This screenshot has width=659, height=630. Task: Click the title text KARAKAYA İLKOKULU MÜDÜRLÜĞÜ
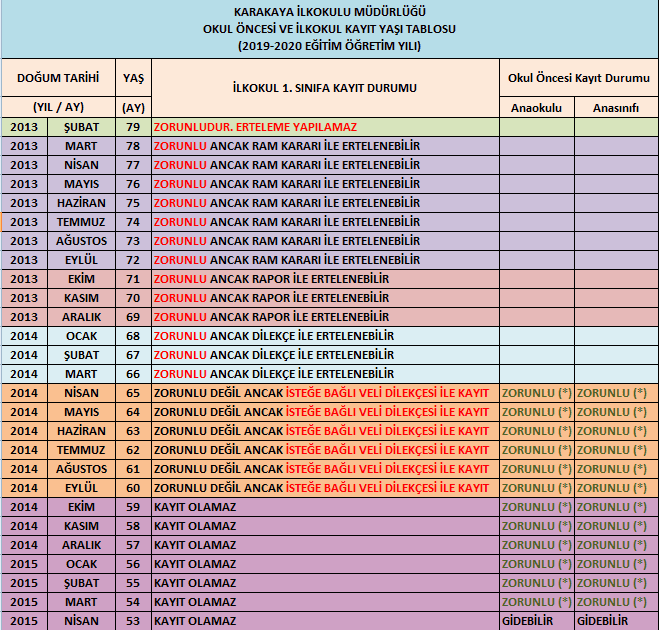click(330, 12)
